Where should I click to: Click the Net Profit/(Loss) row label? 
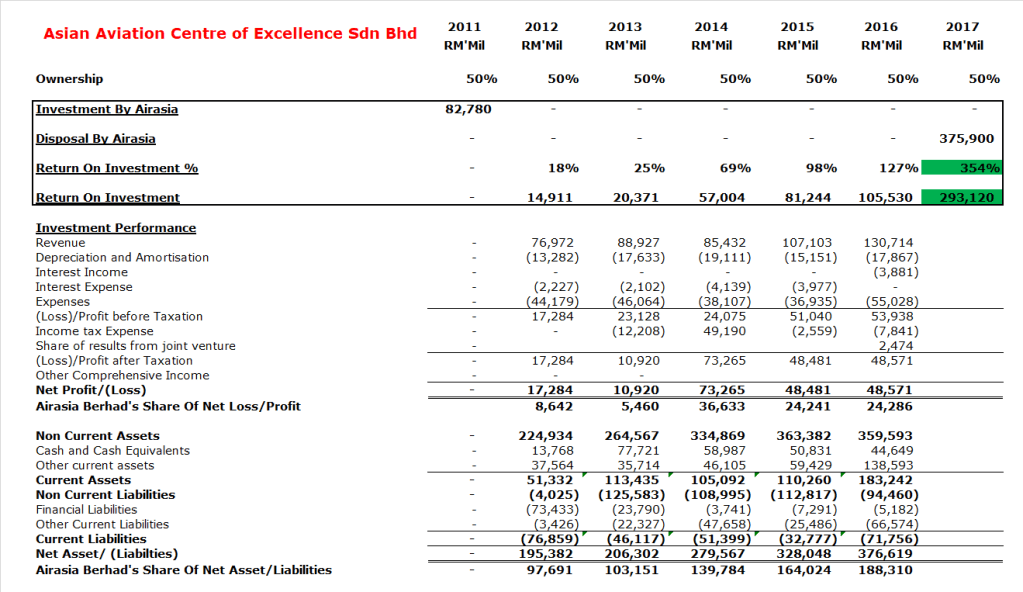(x=91, y=390)
